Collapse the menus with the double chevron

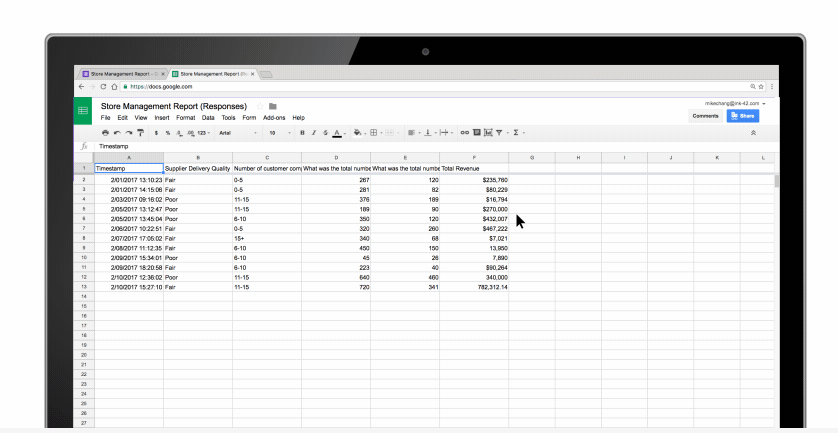coord(754,133)
